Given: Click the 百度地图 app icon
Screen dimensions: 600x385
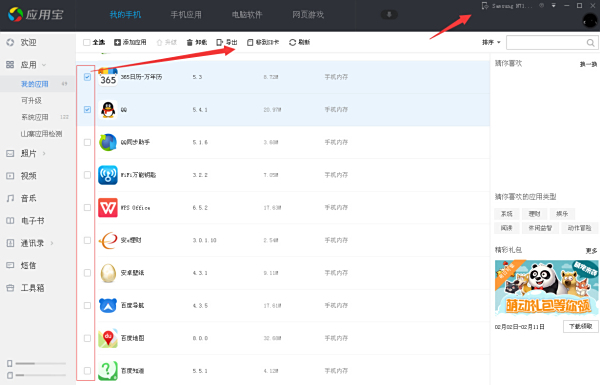Looking at the screenshot, I should point(108,338).
